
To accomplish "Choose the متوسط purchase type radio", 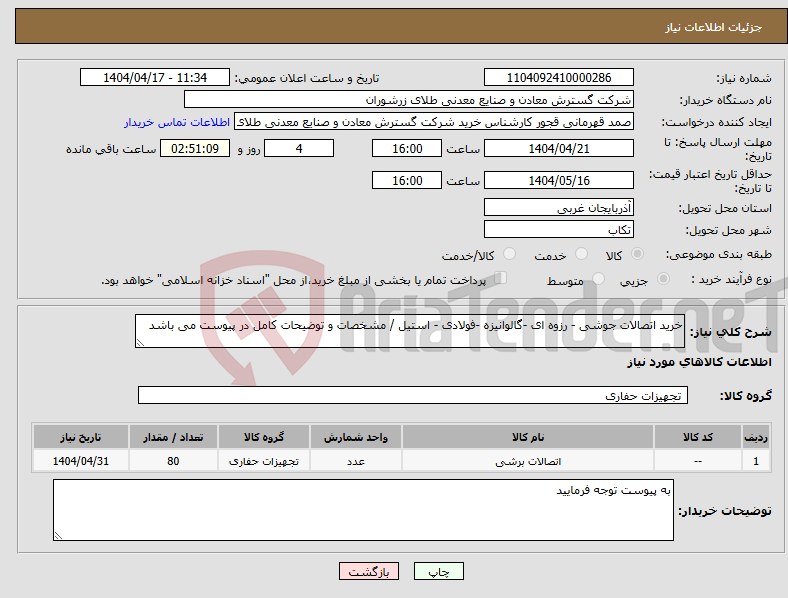I will [x=598, y=278].
